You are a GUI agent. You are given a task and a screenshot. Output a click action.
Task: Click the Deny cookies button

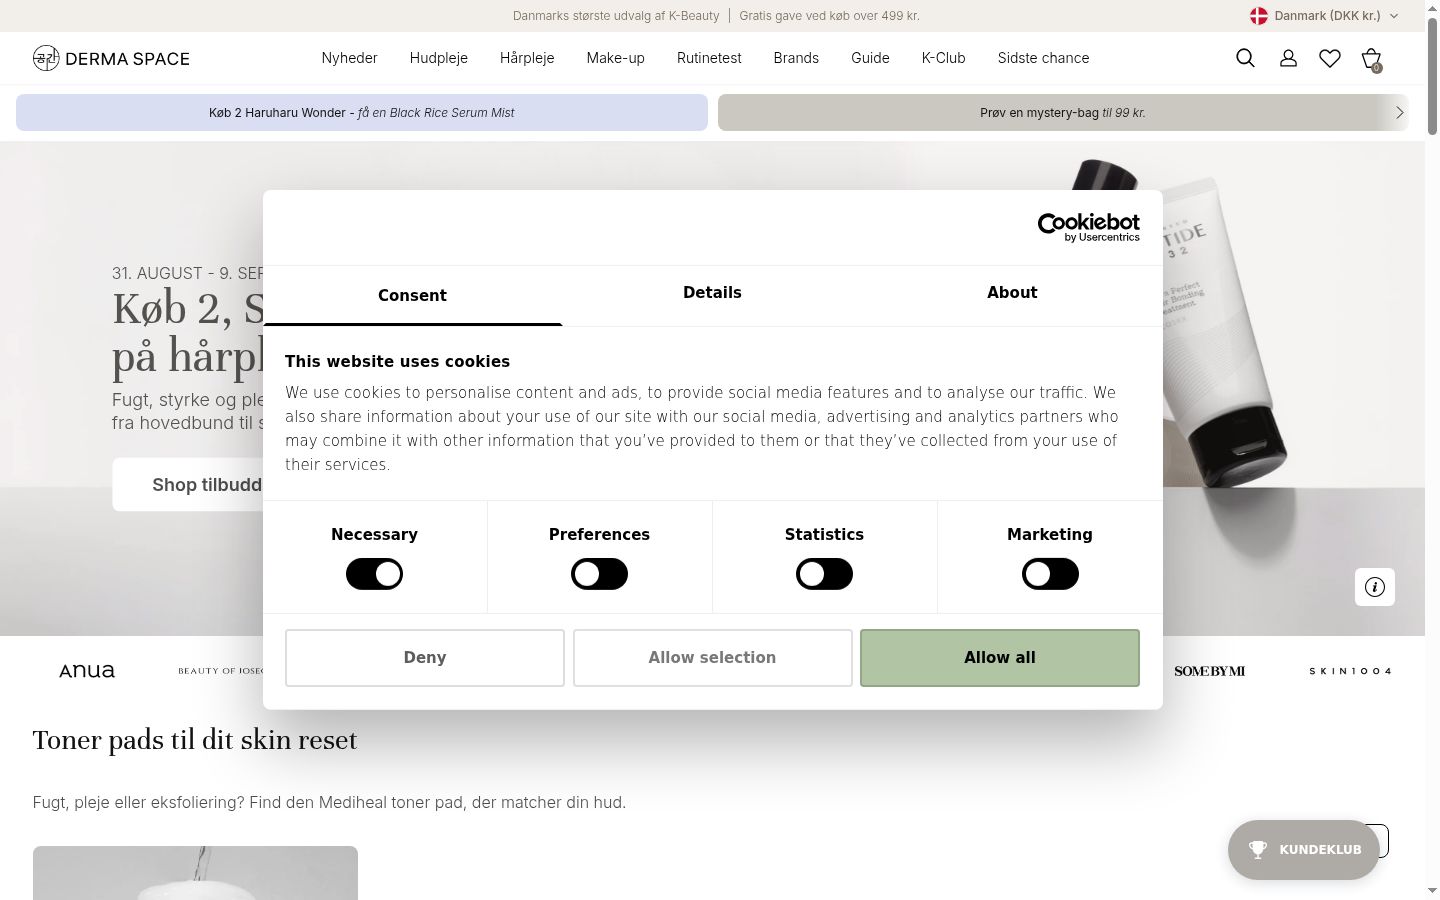pyautogui.click(x=425, y=658)
